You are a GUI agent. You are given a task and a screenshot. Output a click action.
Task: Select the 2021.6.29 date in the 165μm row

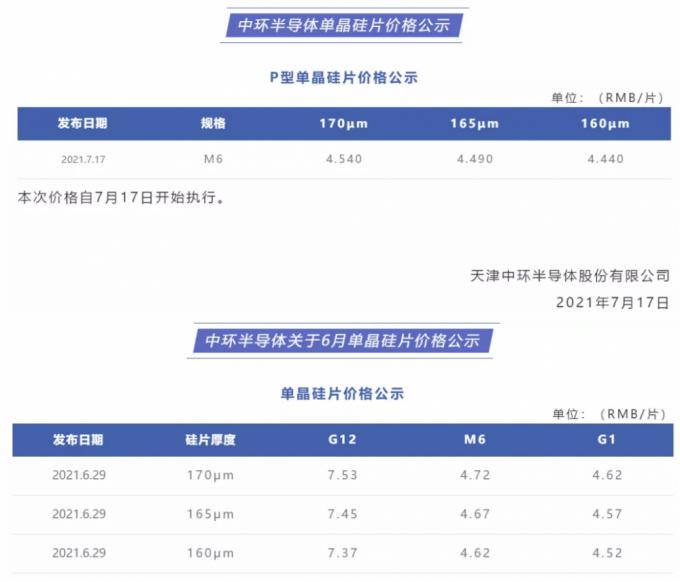click(x=79, y=514)
